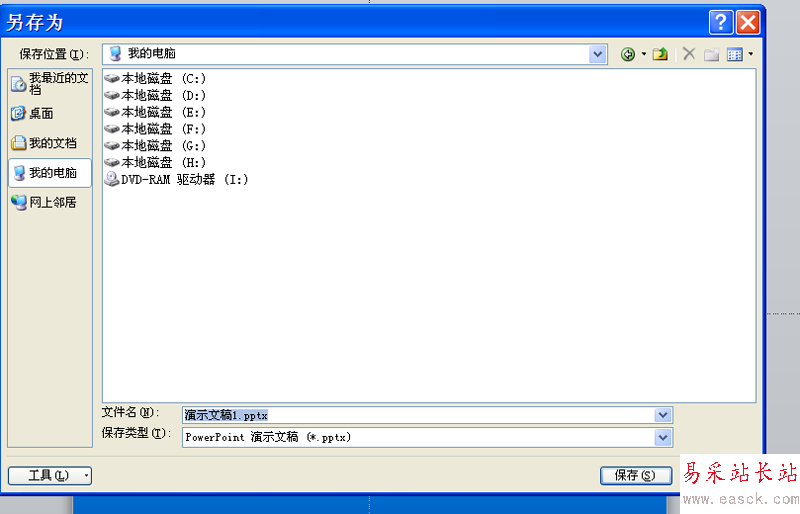This screenshot has width=800, height=514.
Task: Select DVD-RAM 驱动器 (I:)
Action: point(176,180)
